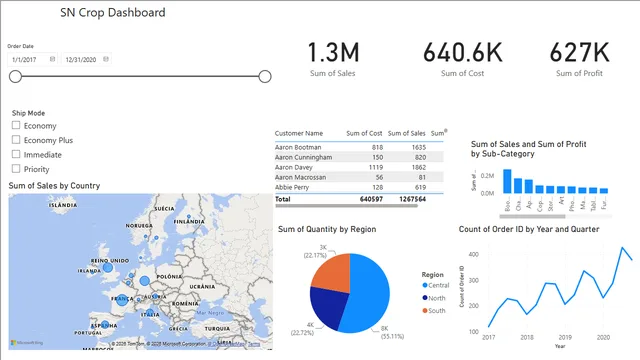
Task: Grab the left handle of Order Date slider
Action: (x=16, y=76)
